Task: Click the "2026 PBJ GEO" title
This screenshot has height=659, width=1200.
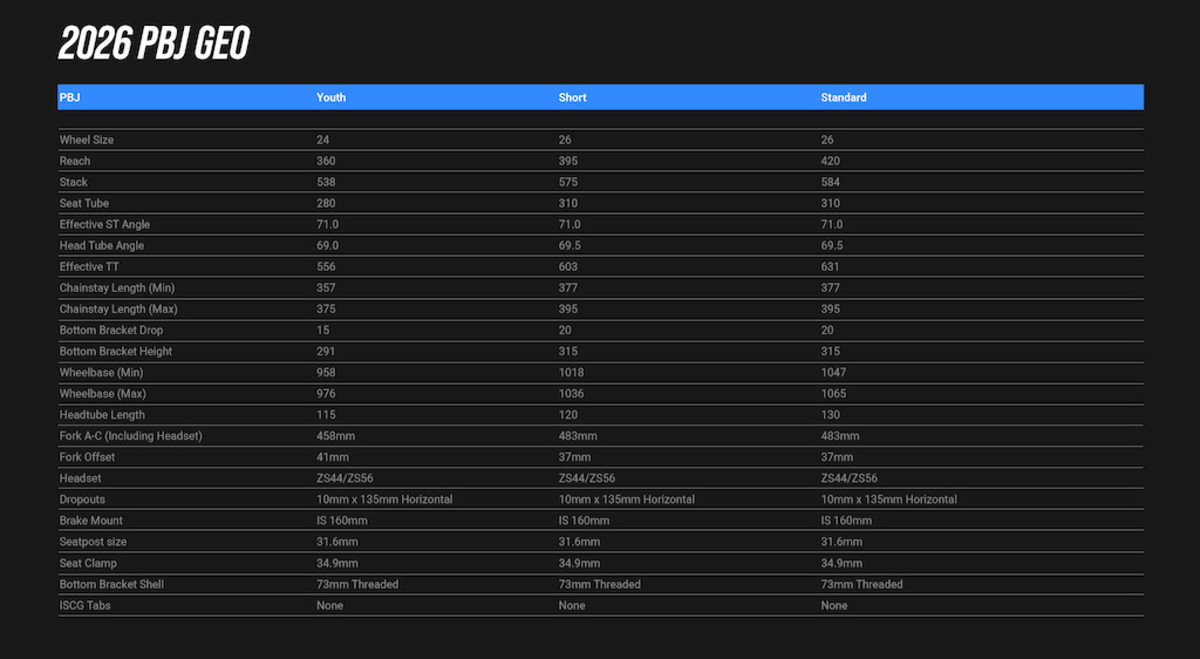Action: [x=153, y=44]
